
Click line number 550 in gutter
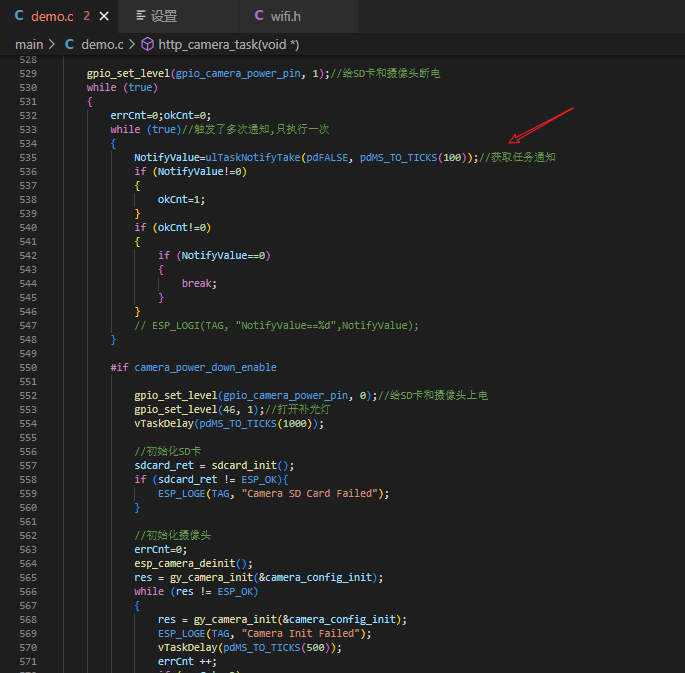tap(28, 368)
